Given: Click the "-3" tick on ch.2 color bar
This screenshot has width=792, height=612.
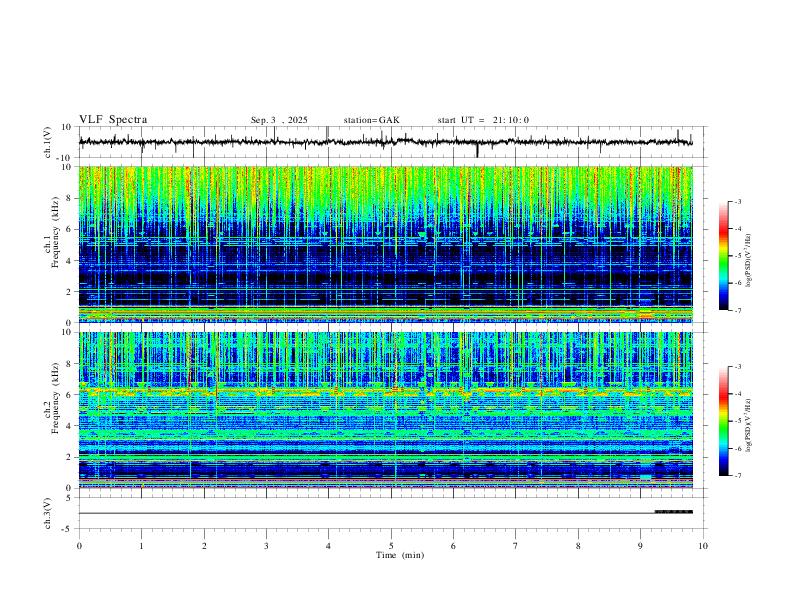Looking at the screenshot, I should 737,367.
